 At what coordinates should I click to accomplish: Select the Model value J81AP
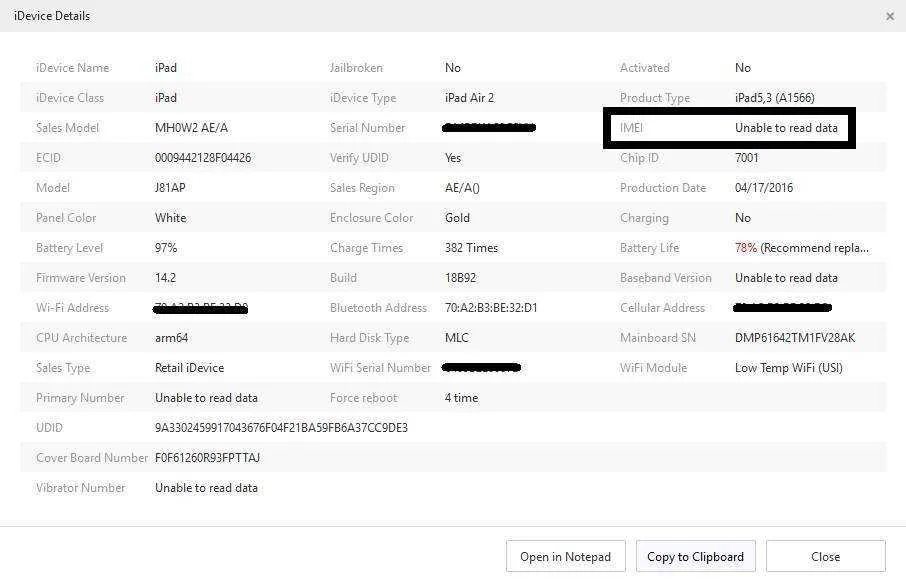pos(170,188)
